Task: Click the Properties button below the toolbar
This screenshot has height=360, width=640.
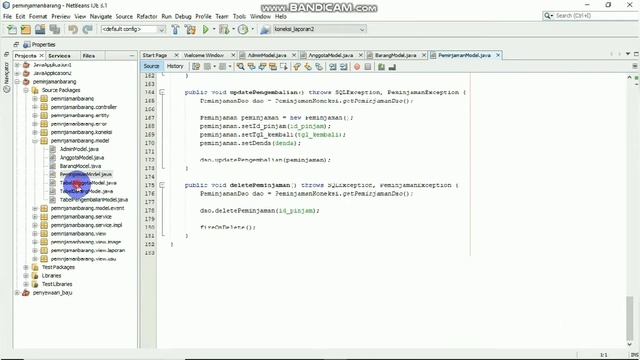Action: point(39,44)
